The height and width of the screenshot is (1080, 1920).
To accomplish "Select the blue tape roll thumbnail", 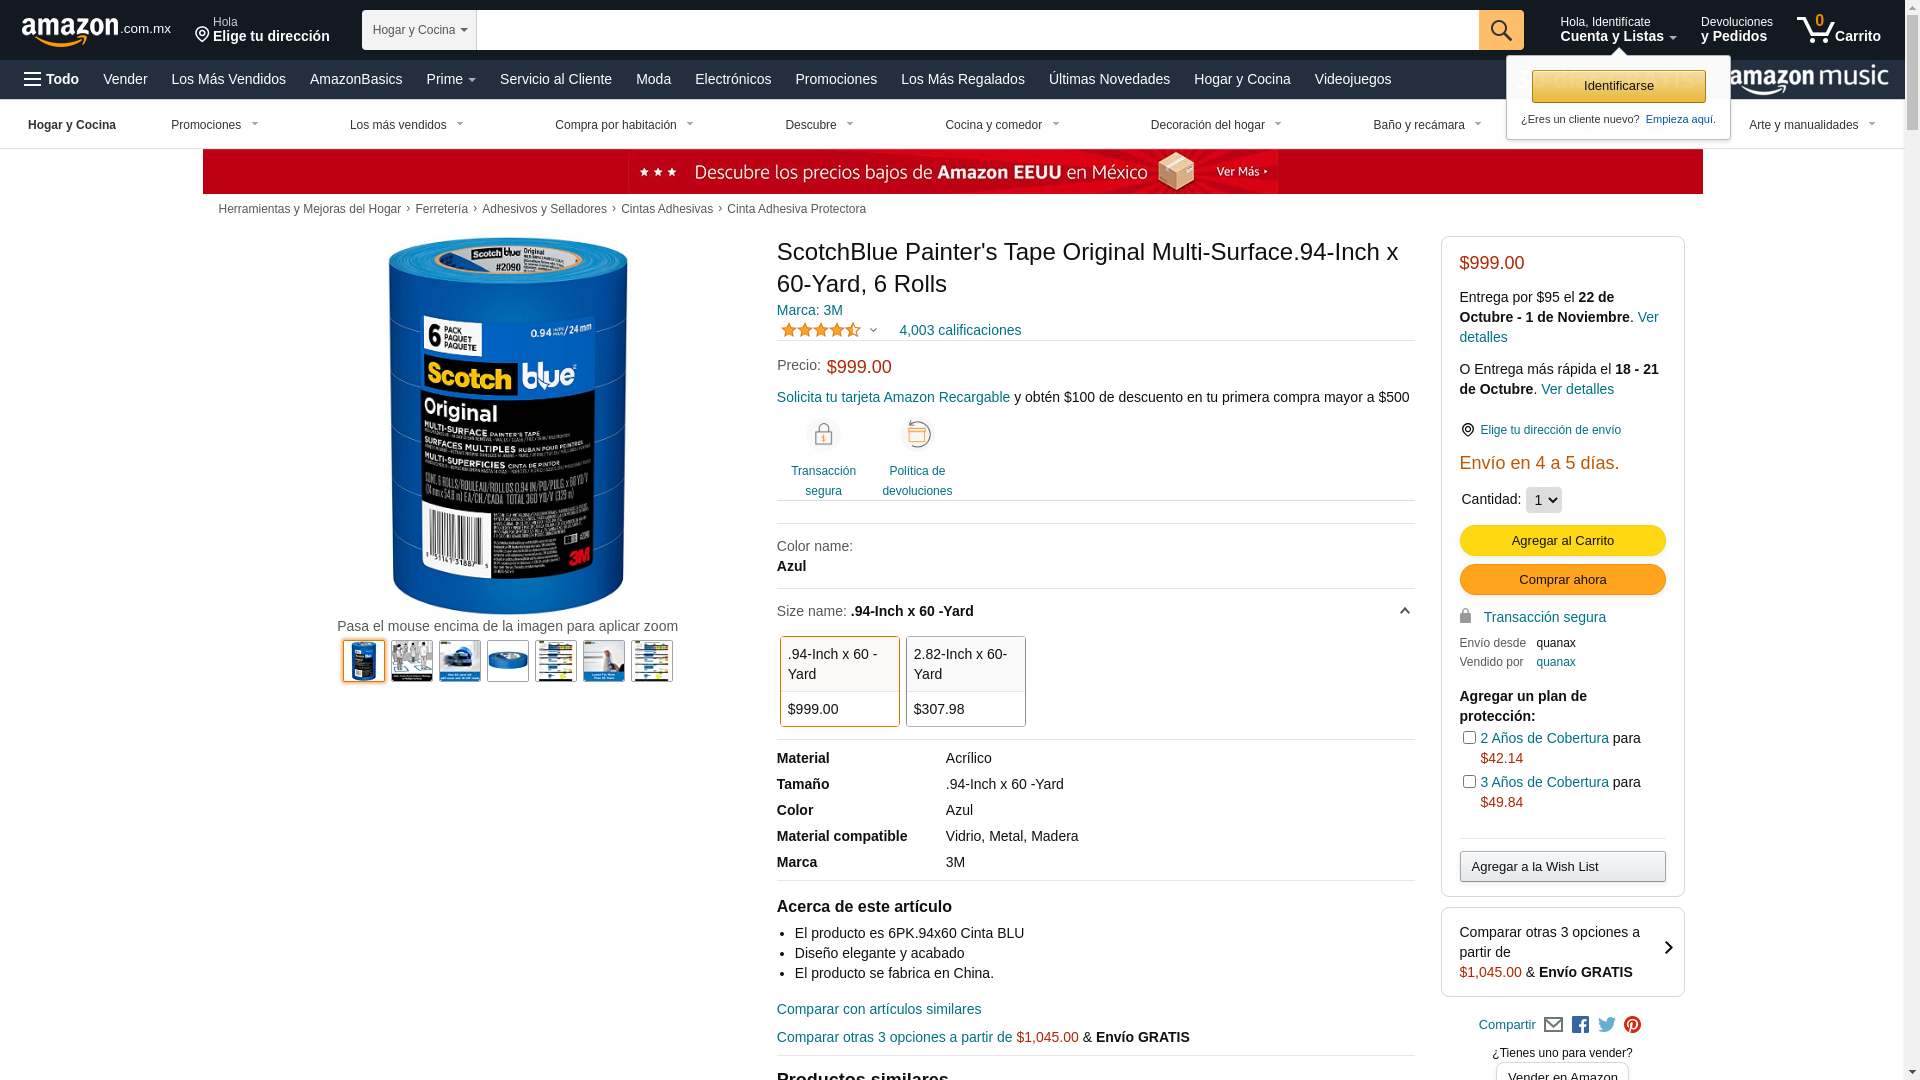I will (x=508, y=661).
